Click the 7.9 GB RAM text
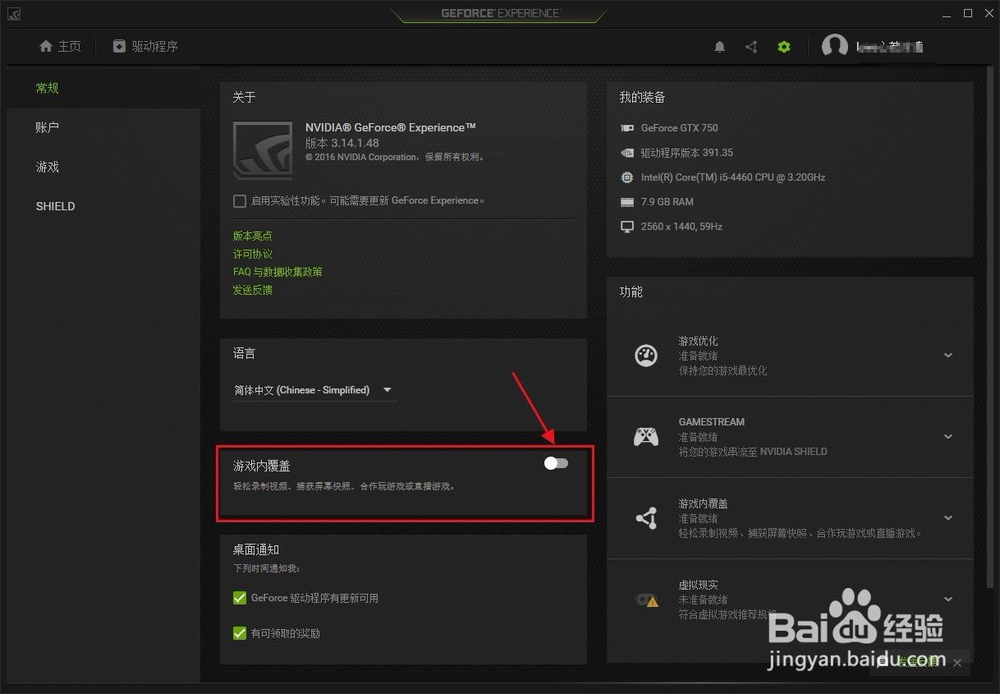The width and height of the screenshot is (1000, 694). (x=667, y=202)
